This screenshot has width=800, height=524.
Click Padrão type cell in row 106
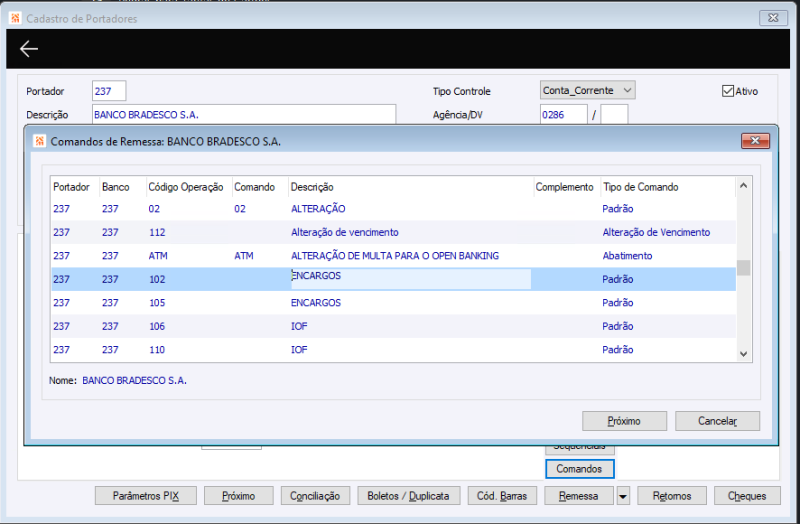click(x=617, y=326)
